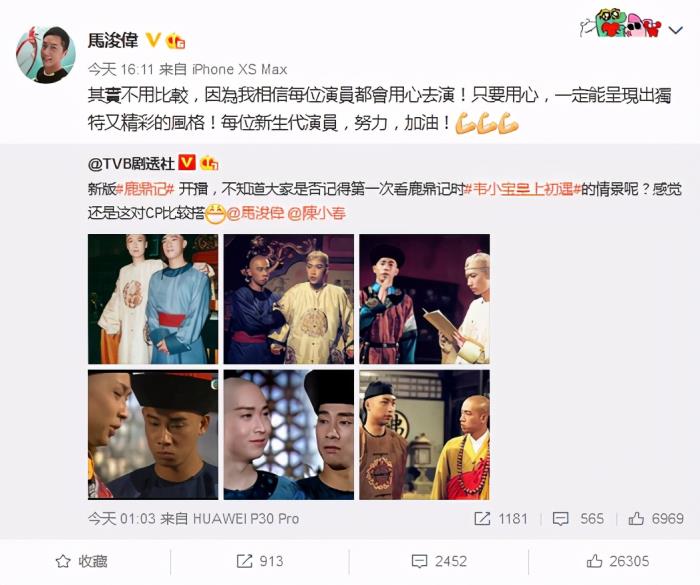Repost this post with 913 shares

click(x=260, y=561)
